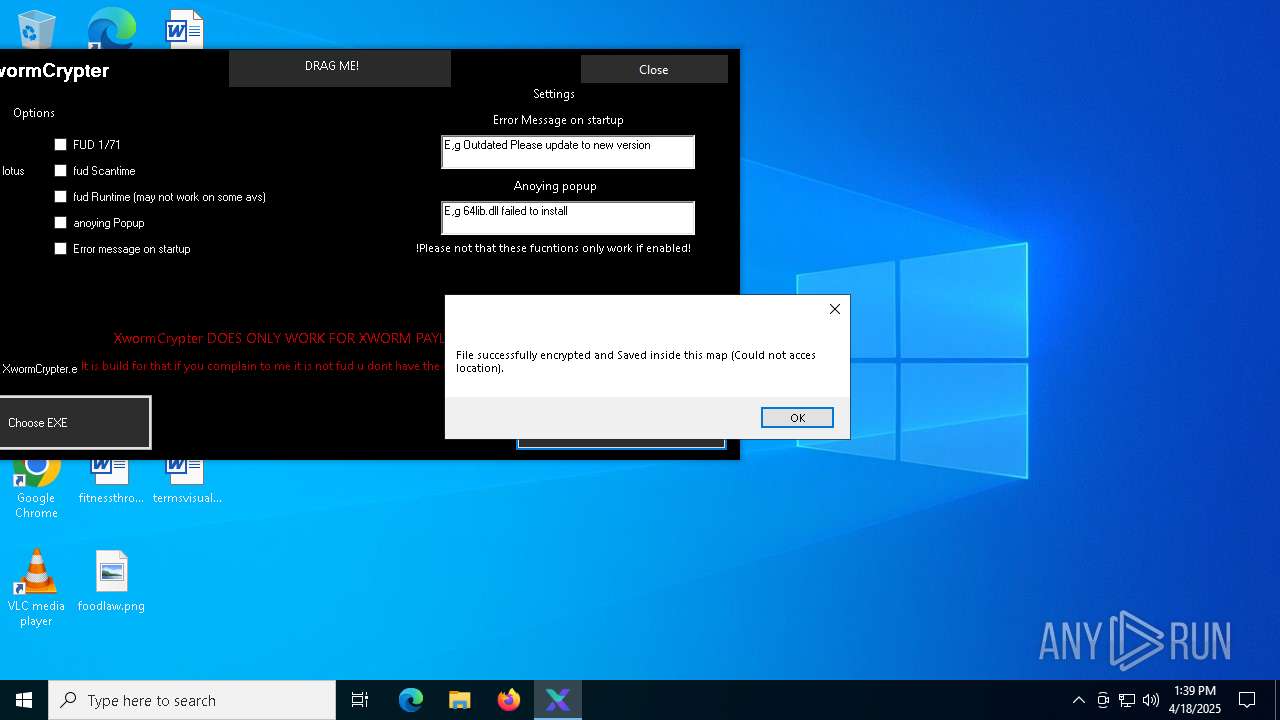1280x720 pixels.
Task: Open VLC media player desktop icon
Action: 36,588
